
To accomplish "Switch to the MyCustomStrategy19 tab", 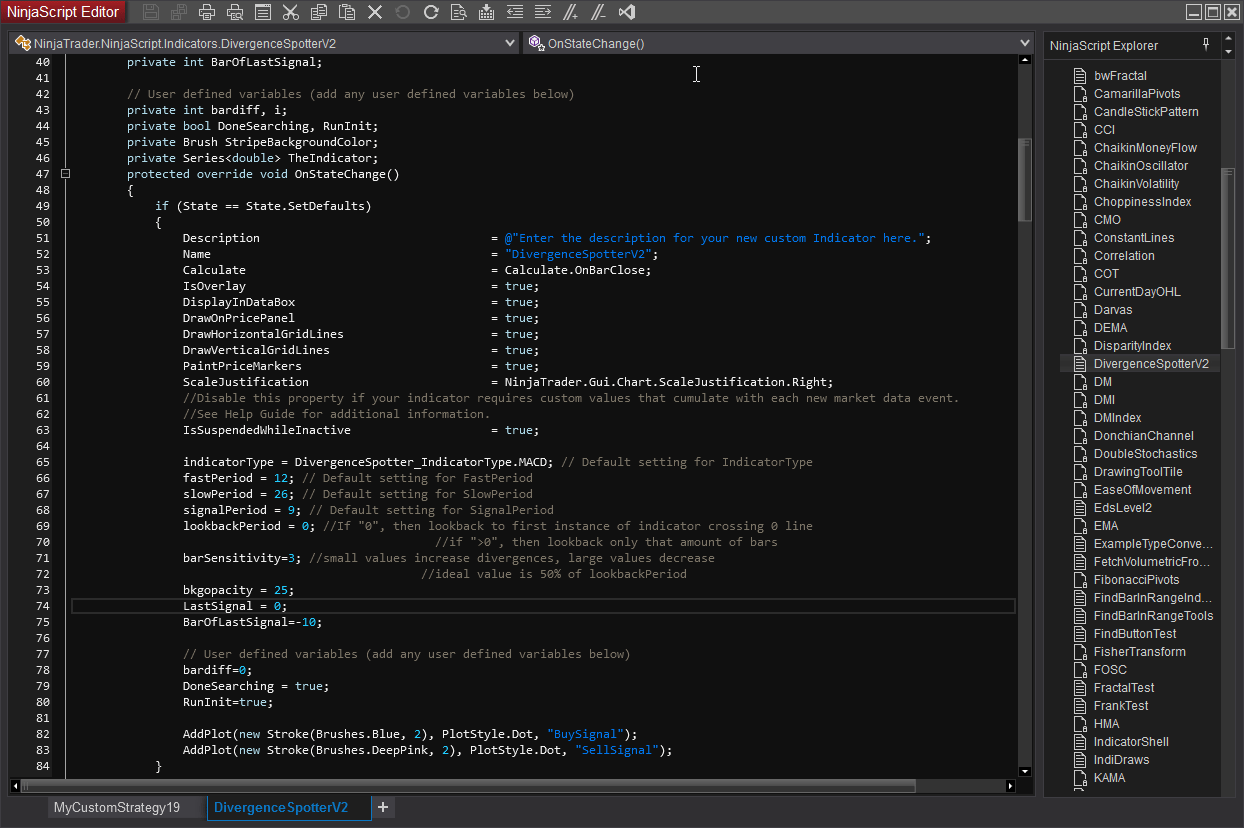I will (x=117, y=807).
